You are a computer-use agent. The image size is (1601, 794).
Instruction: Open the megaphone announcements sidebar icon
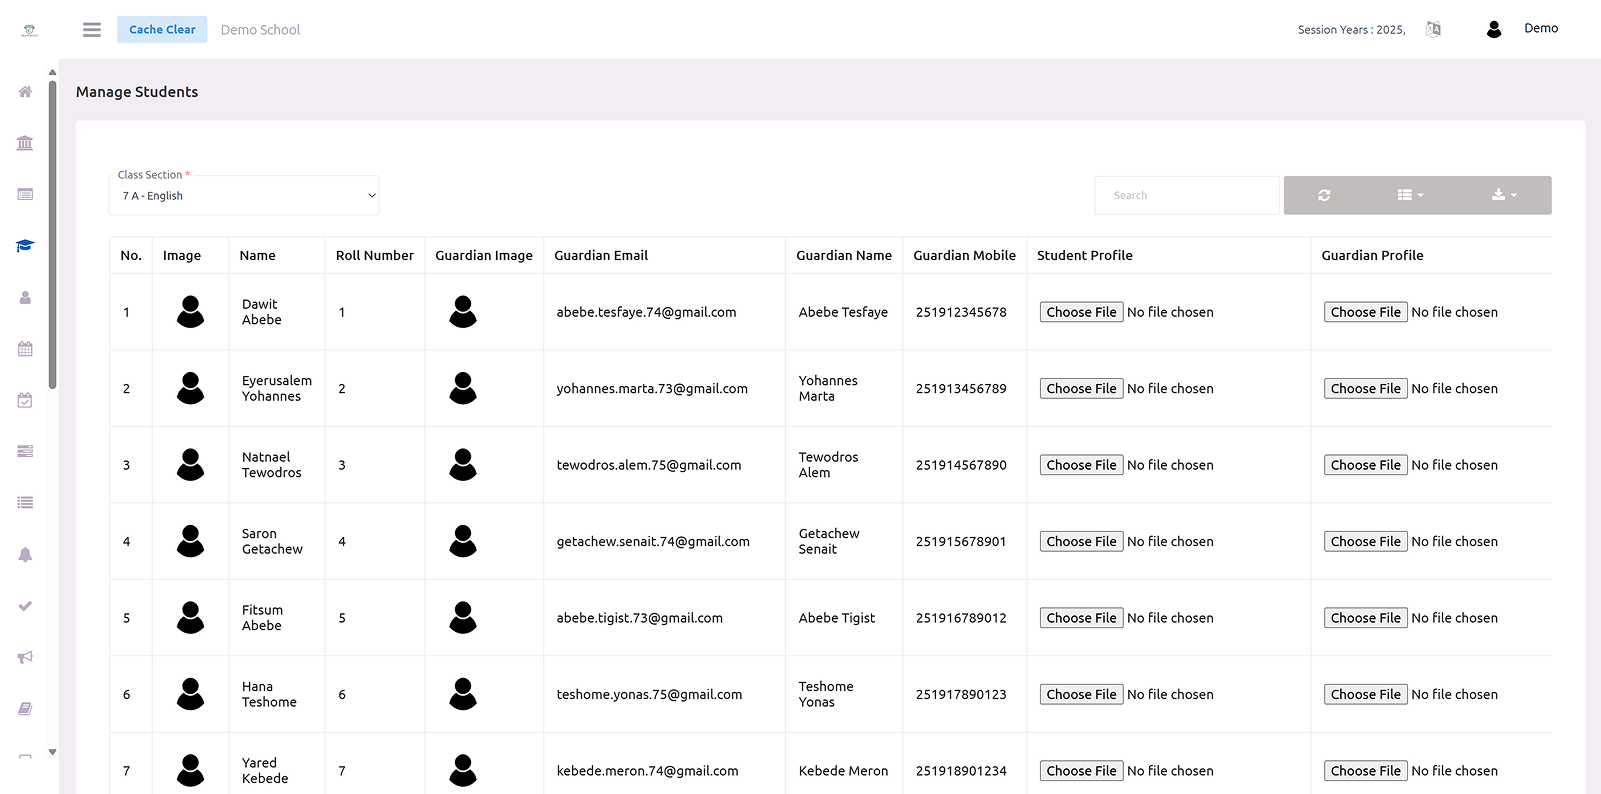coord(25,657)
